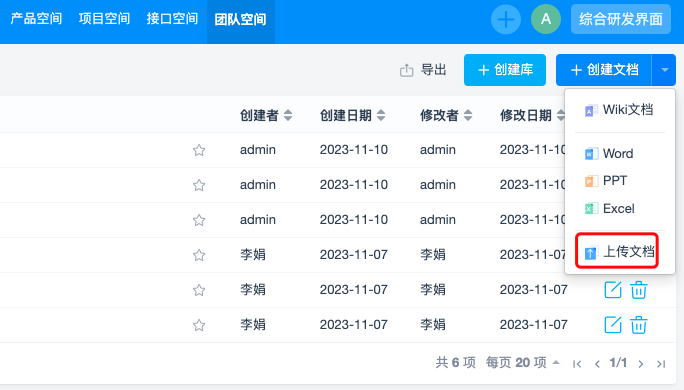Select 上传文档 from the menu
The width and height of the screenshot is (684, 390).
(x=619, y=252)
